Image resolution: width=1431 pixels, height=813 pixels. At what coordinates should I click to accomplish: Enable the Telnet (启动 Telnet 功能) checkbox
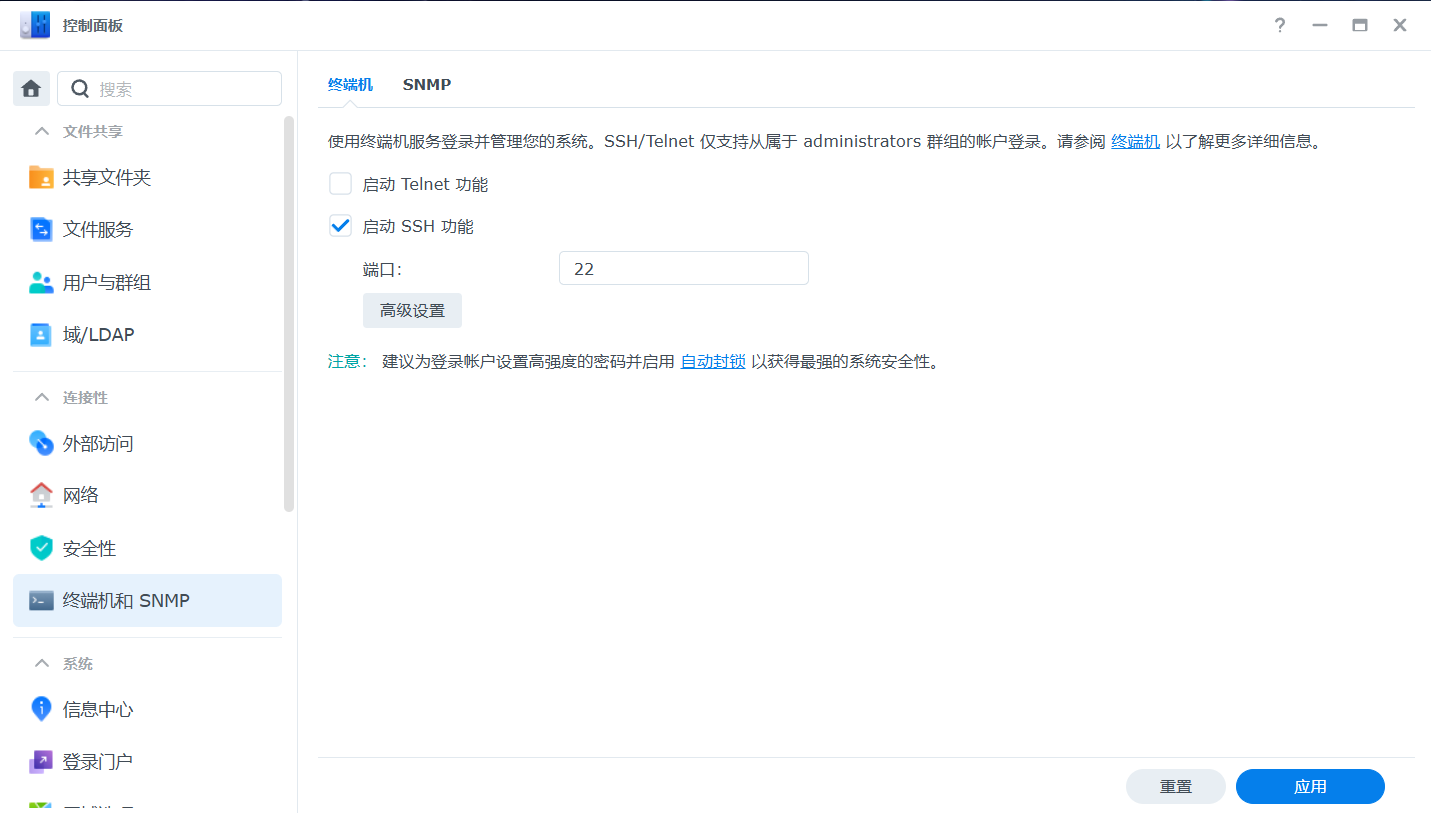pos(341,184)
